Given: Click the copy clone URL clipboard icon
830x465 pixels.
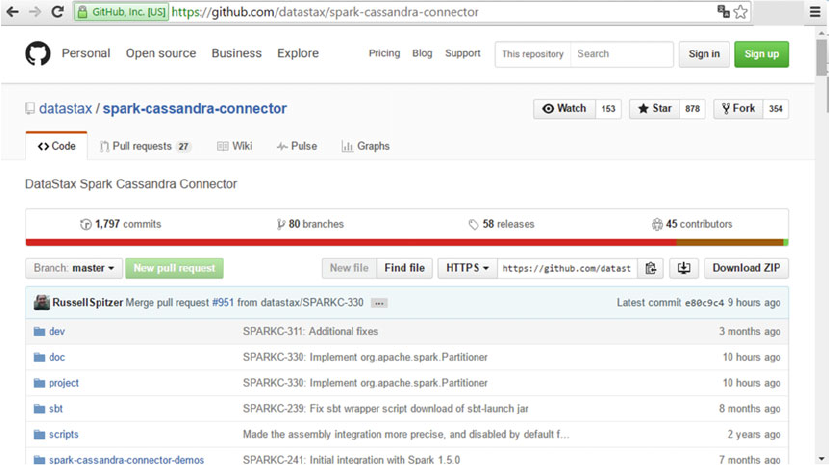Looking at the screenshot, I should [x=651, y=268].
